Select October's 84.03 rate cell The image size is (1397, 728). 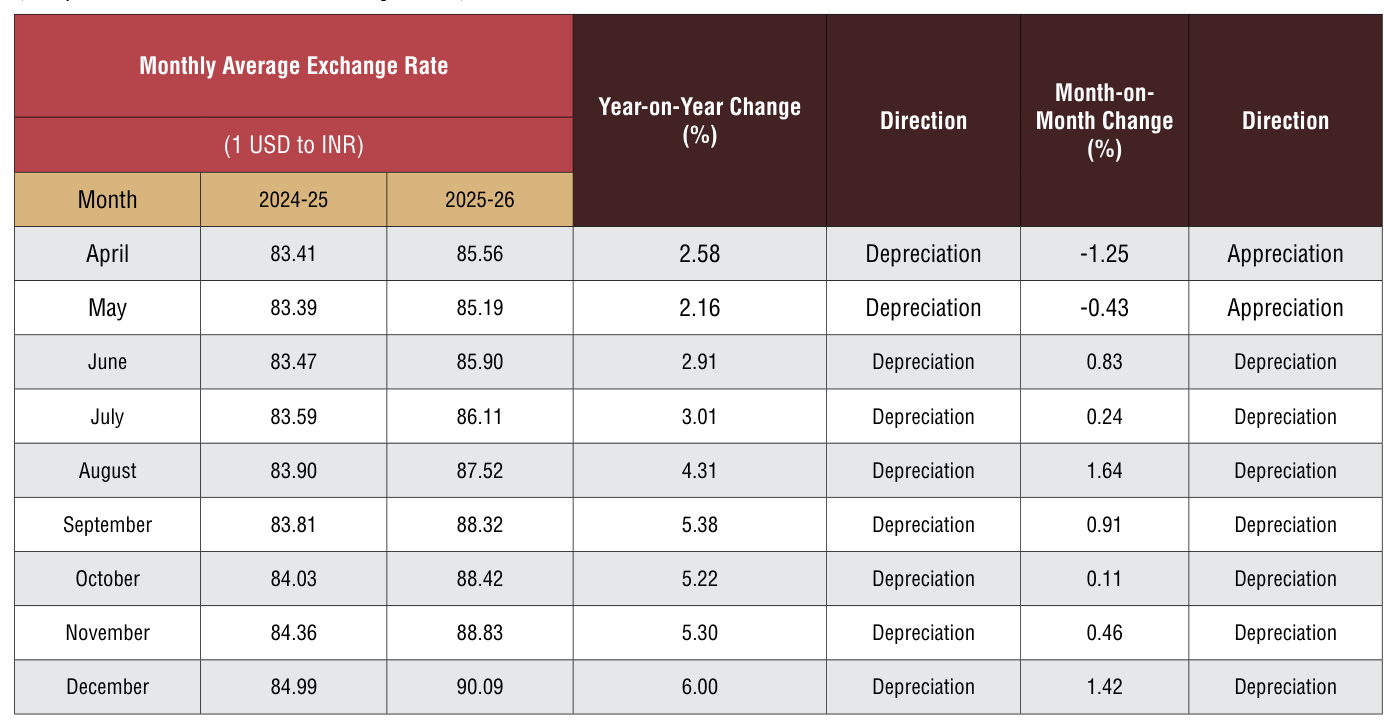point(293,578)
